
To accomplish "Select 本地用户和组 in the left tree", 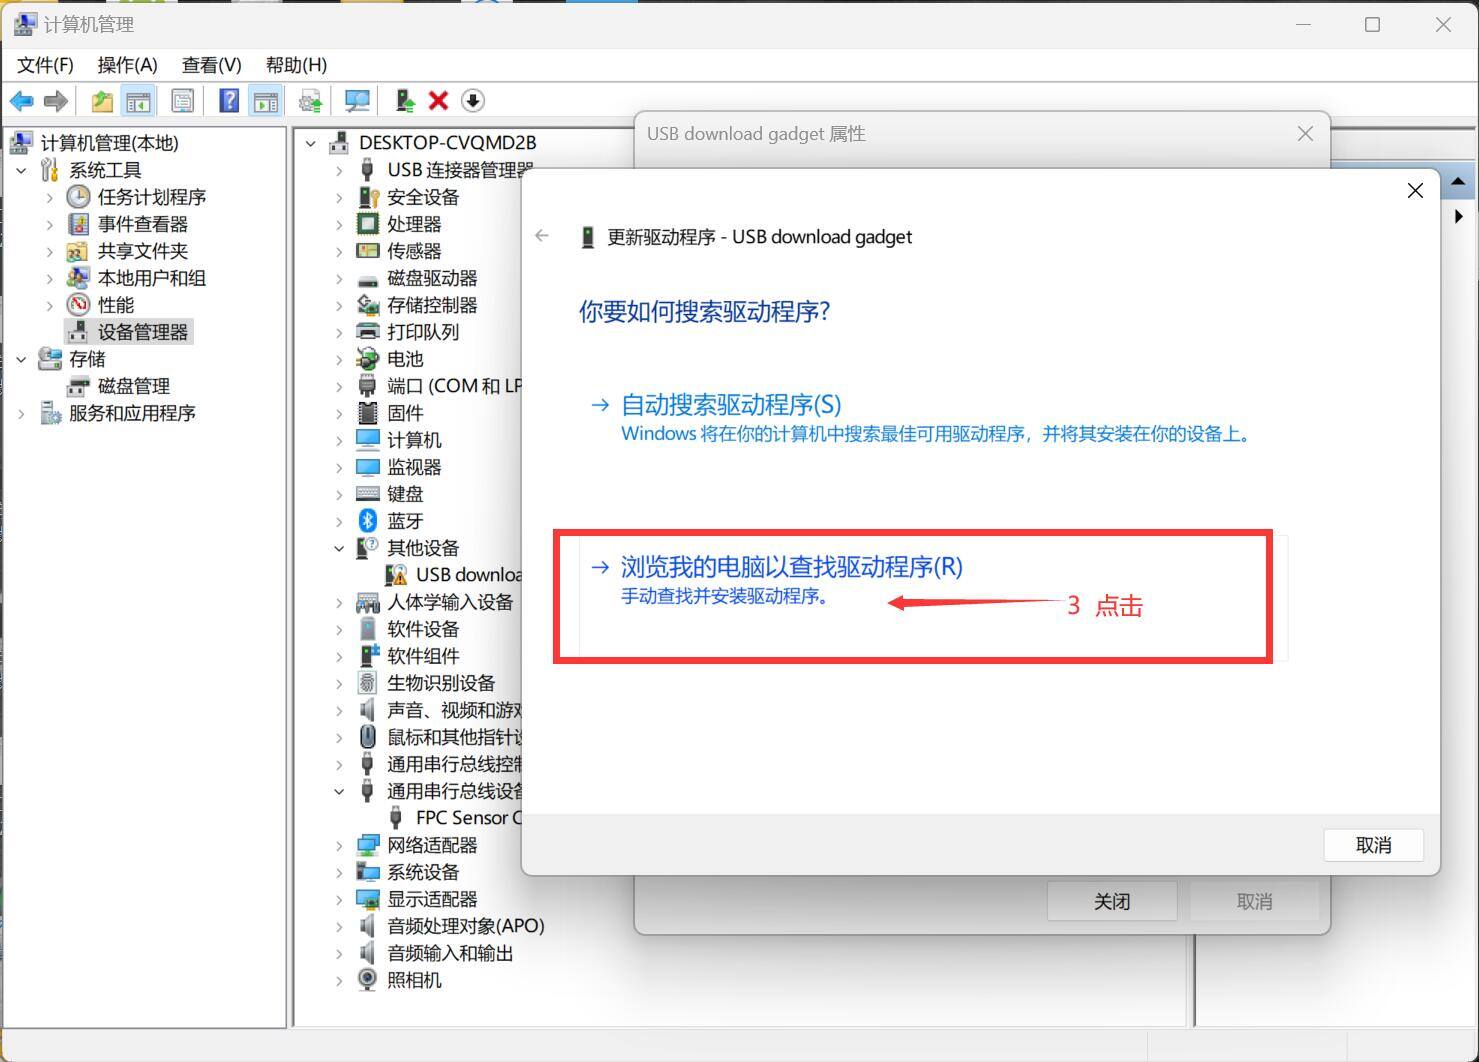I will click(151, 278).
